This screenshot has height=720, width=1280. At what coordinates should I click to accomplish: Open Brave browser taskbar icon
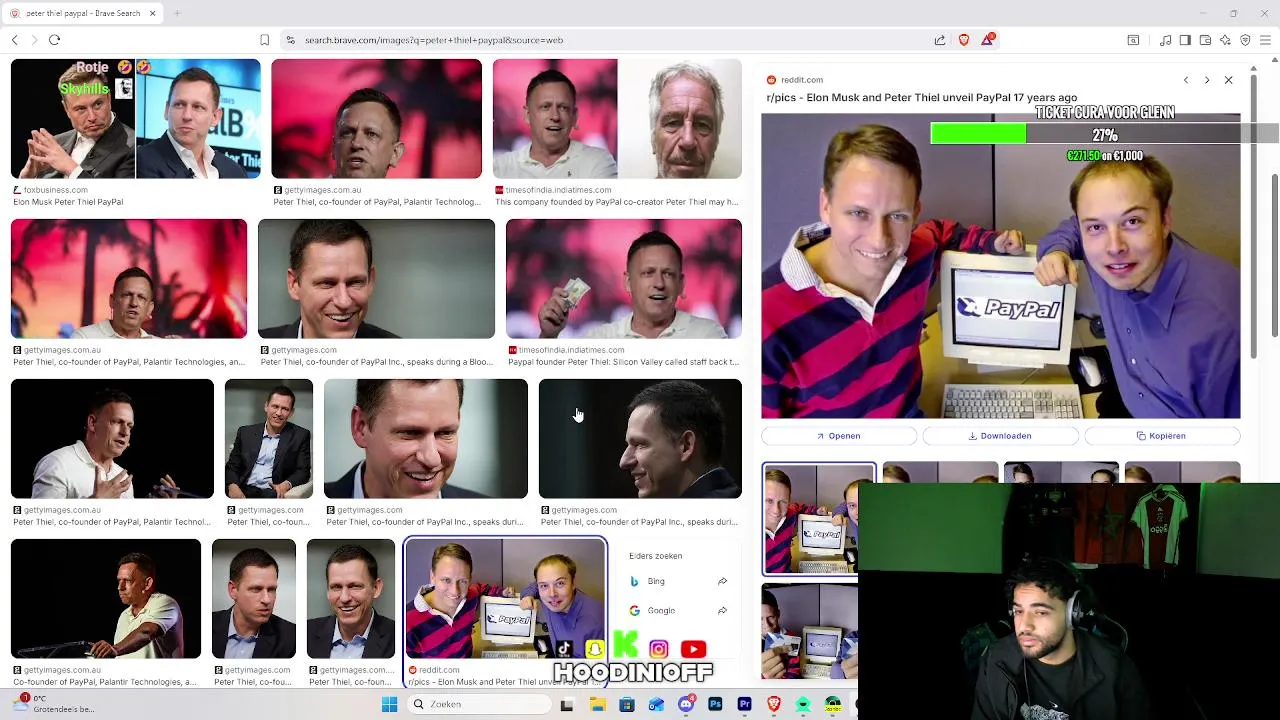click(x=774, y=704)
